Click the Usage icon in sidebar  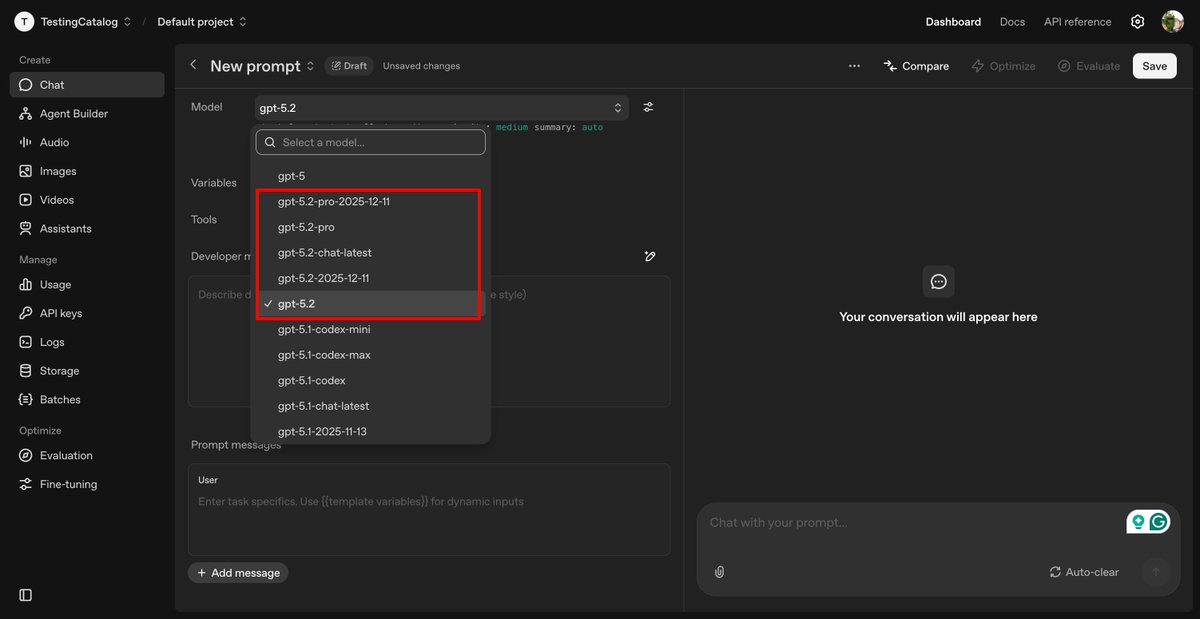point(26,285)
